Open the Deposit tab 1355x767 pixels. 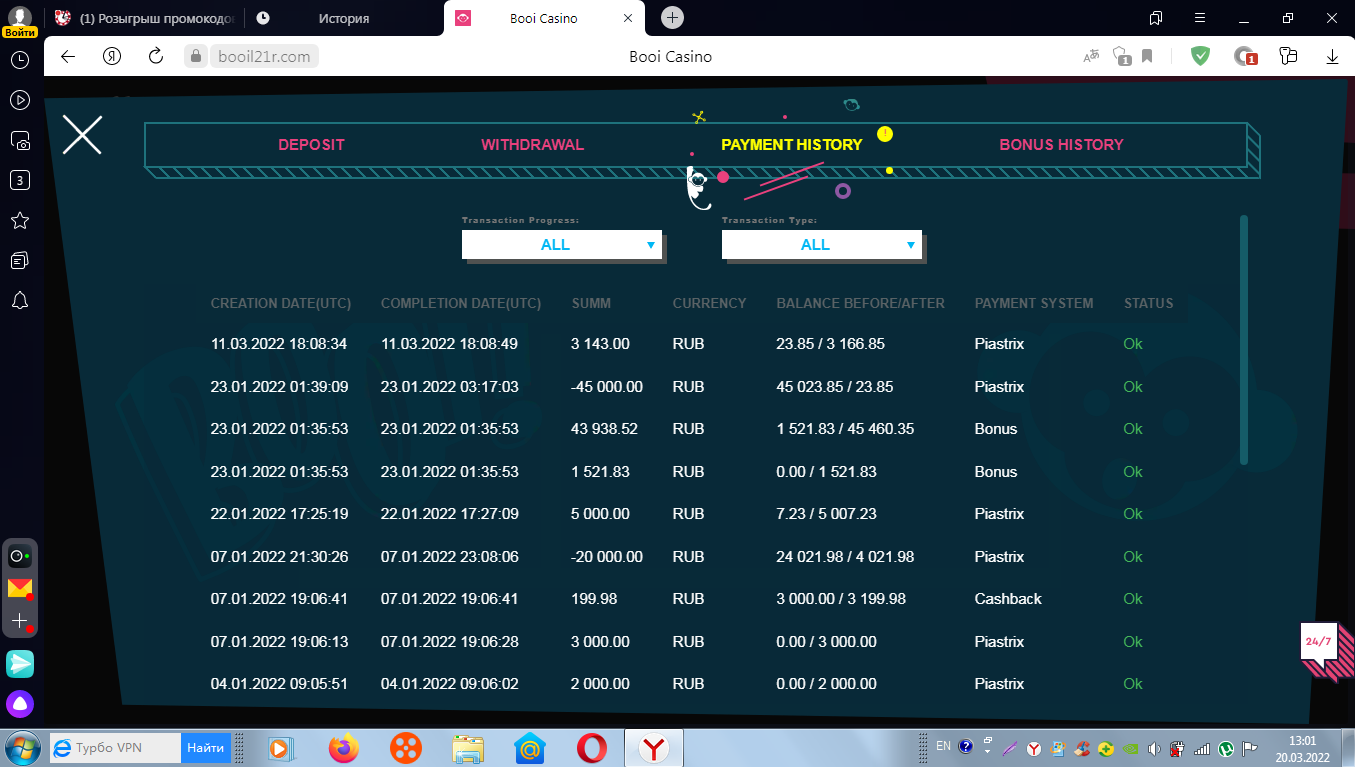pos(311,145)
